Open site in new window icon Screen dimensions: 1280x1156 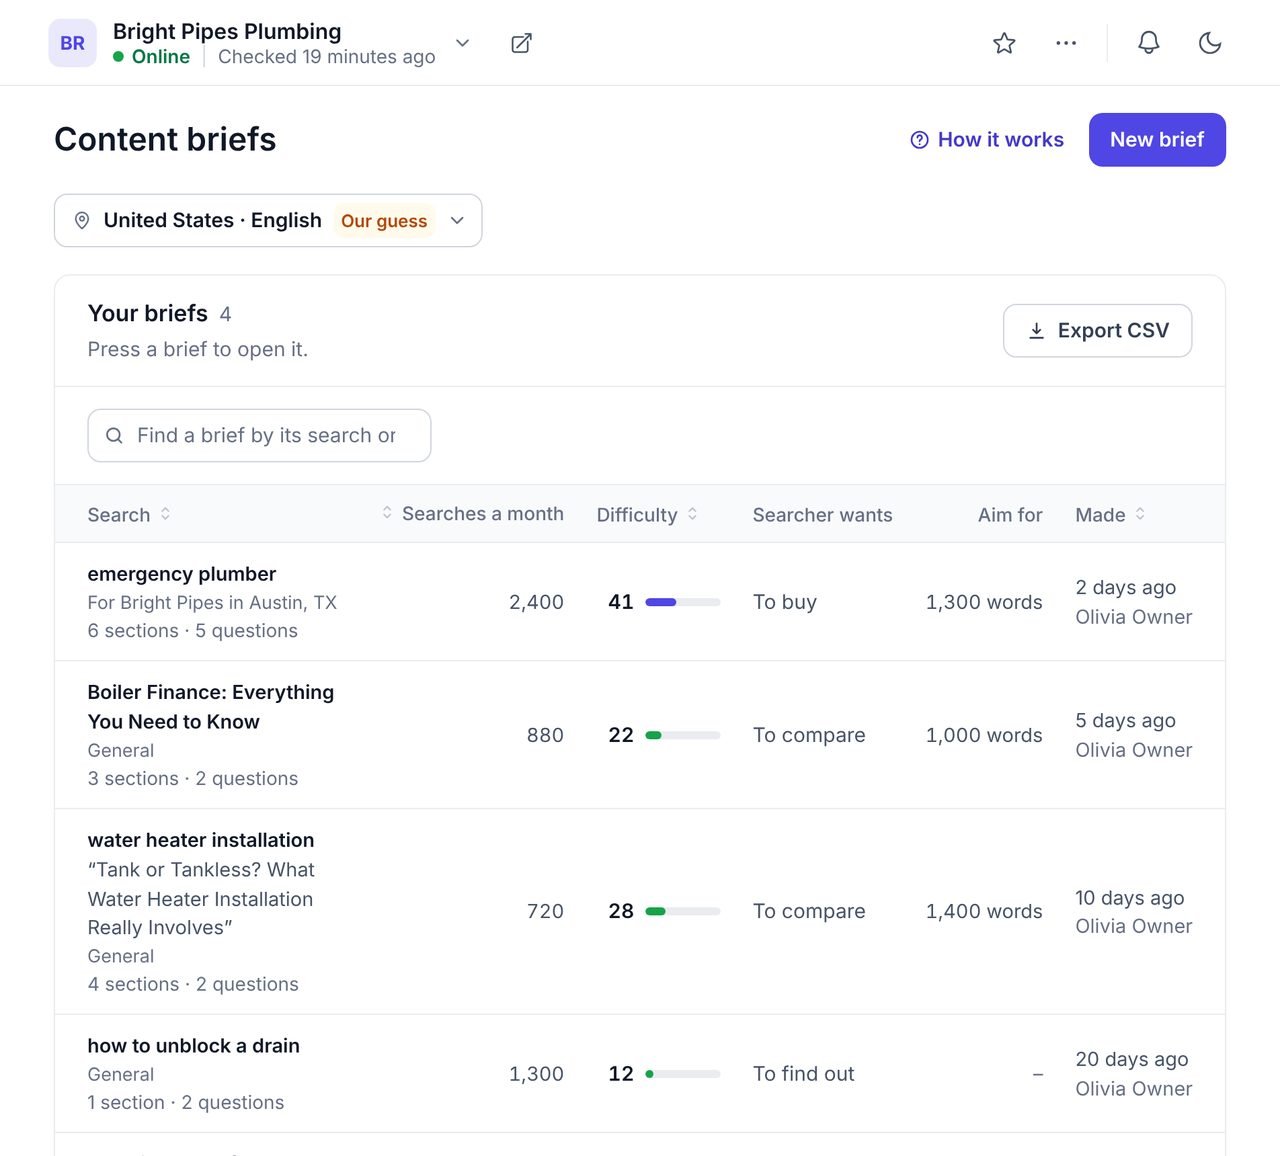pyautogui.click(x=521, y=43)
